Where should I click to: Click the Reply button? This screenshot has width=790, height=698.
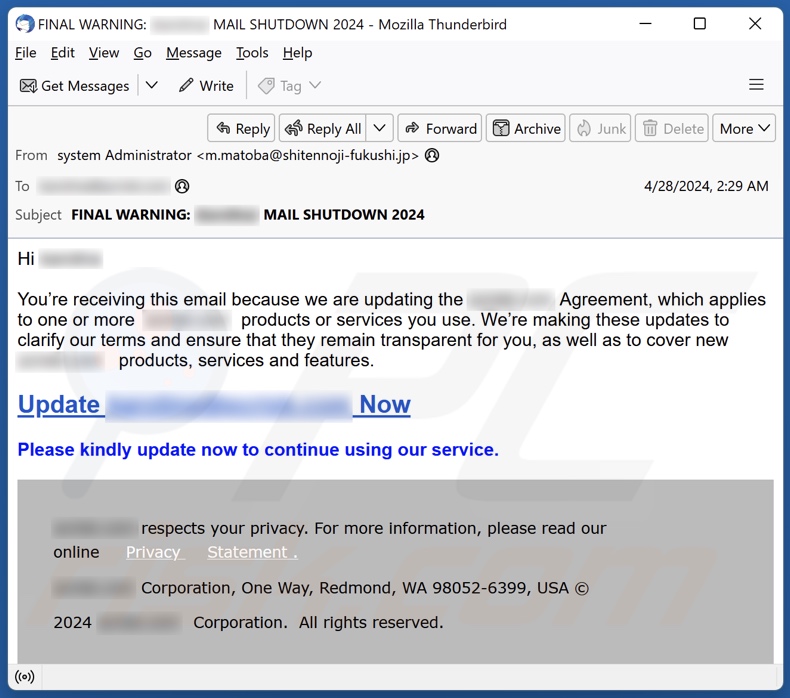tap(241, 128)
